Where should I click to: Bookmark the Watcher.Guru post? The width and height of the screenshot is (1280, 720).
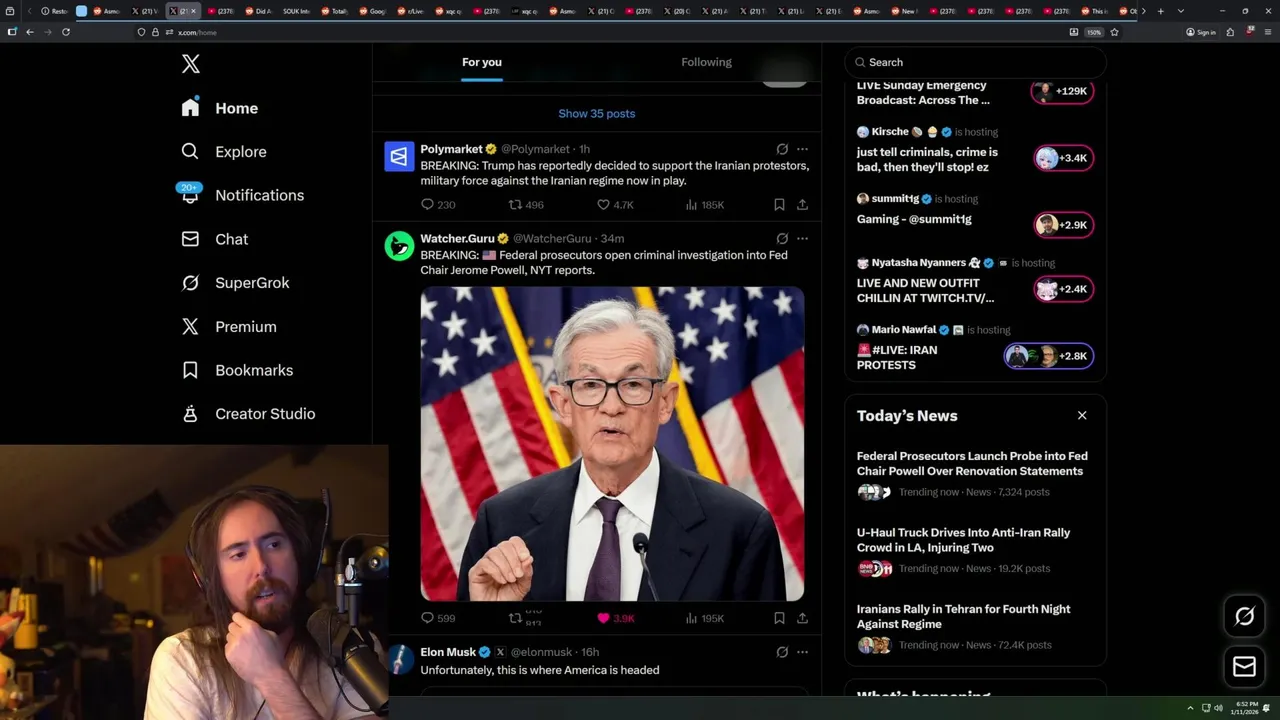(779, 618)
